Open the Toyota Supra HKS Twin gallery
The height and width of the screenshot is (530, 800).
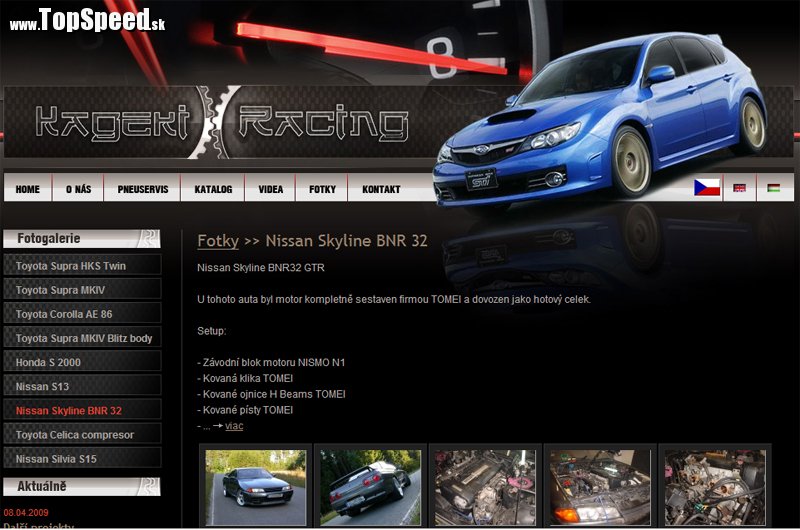point(82,265)
